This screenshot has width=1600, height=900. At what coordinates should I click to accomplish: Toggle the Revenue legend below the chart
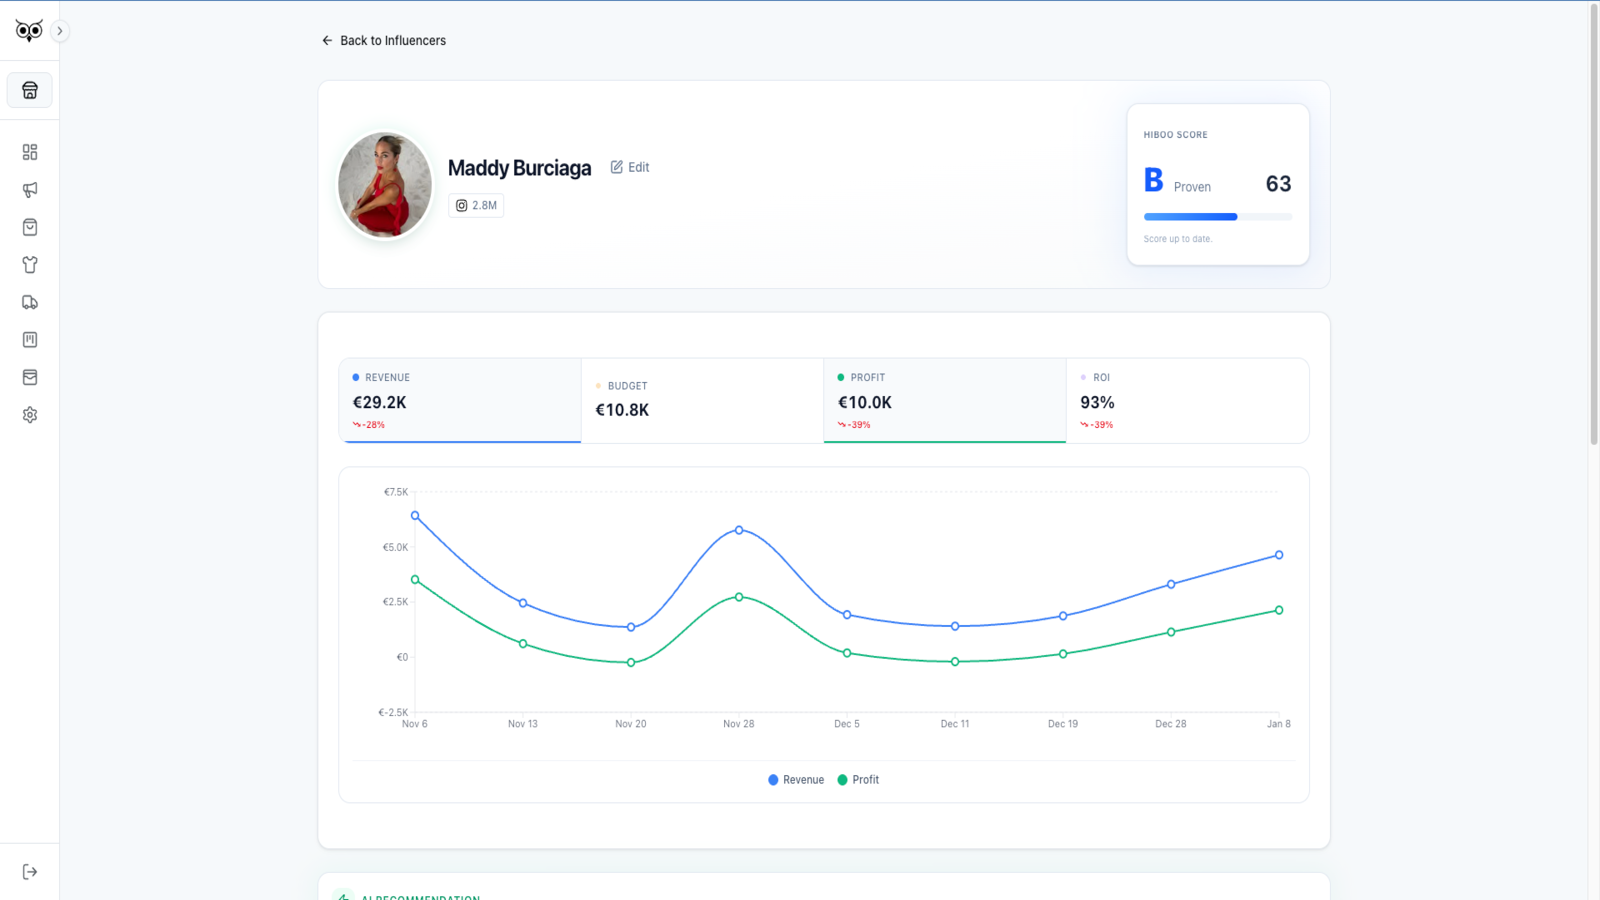(795, 779)
